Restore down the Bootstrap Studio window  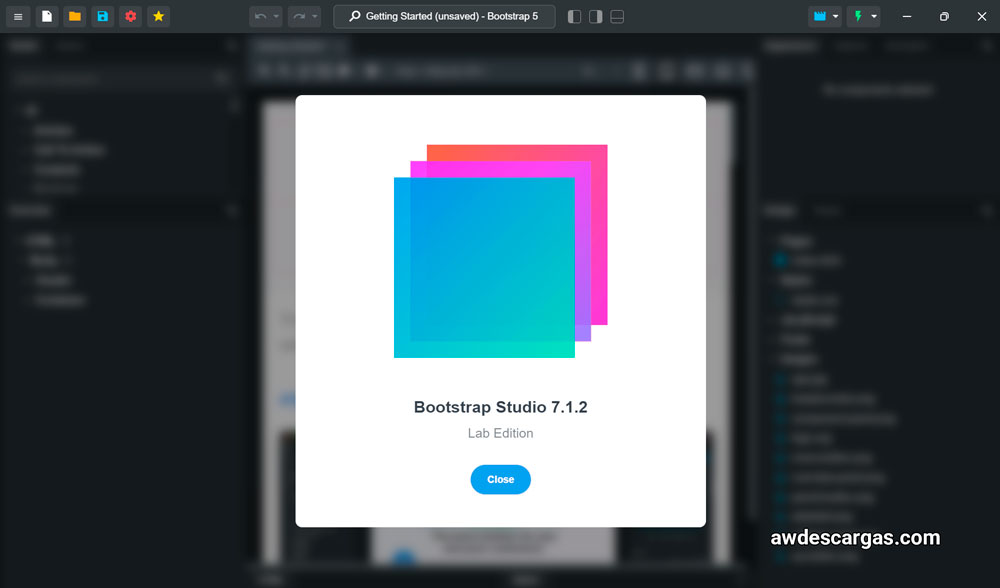point(944,17)
